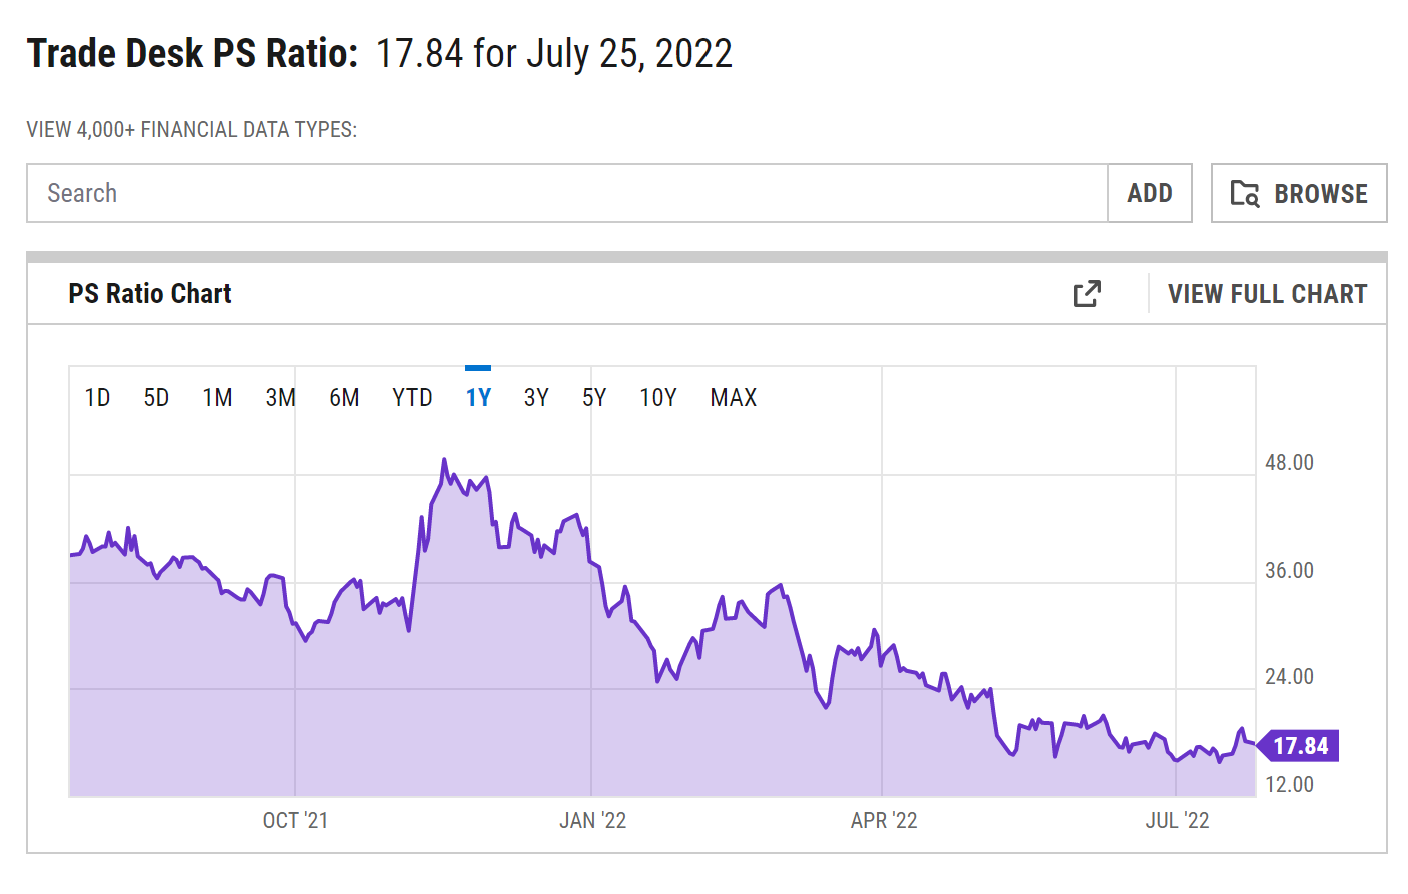Click the Browse folder search icon
Image resolution: width=1408 pixels, height=894 pixels.
(x=1244, y=193)
